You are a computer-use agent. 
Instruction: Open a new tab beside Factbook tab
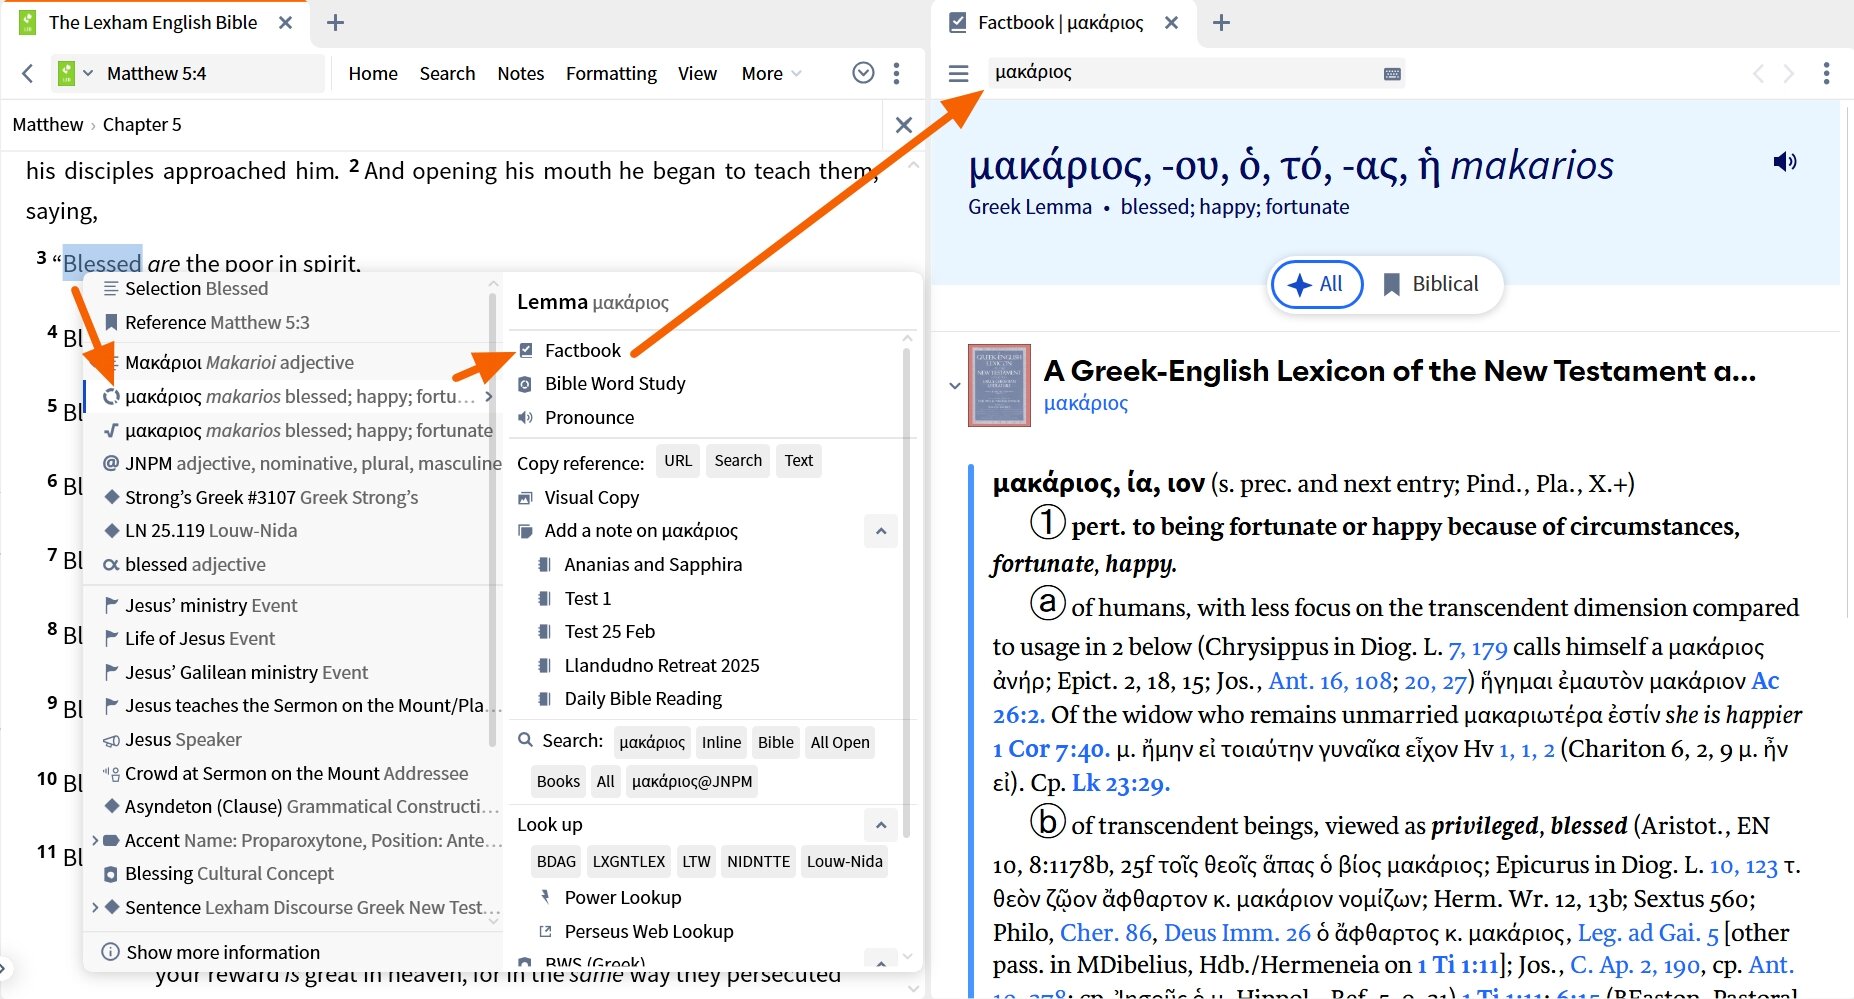pyautogui.click(x=1221, y=23)
